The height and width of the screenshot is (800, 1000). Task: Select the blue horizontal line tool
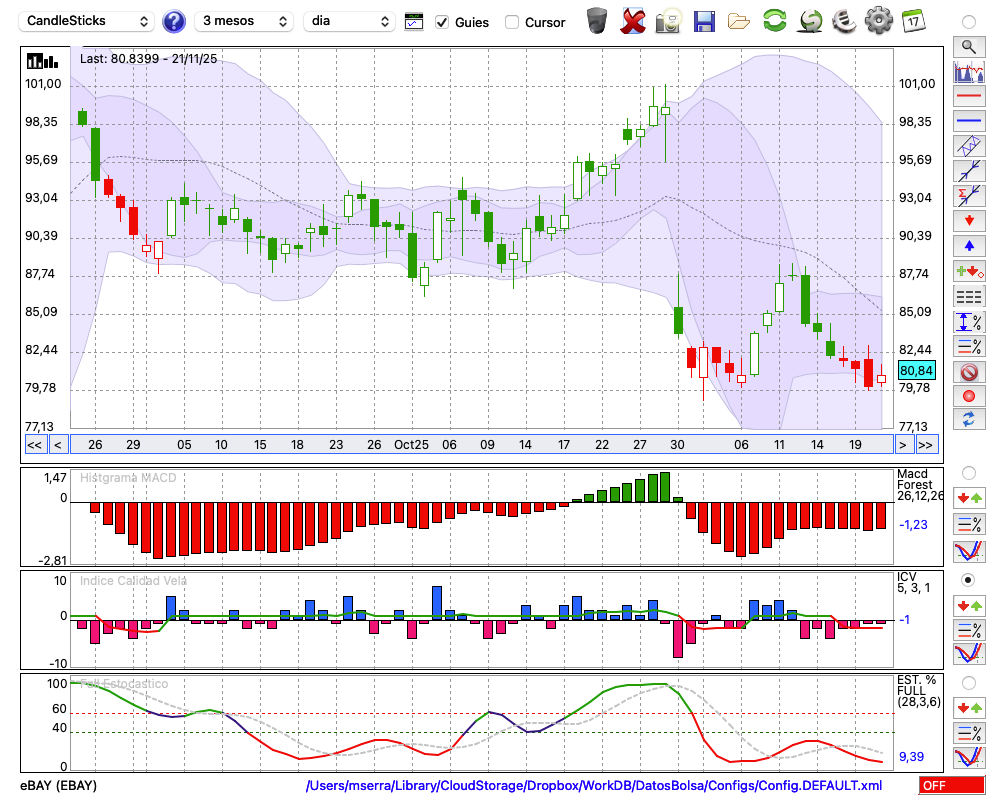pyautogui.click(x=968, y=121)
